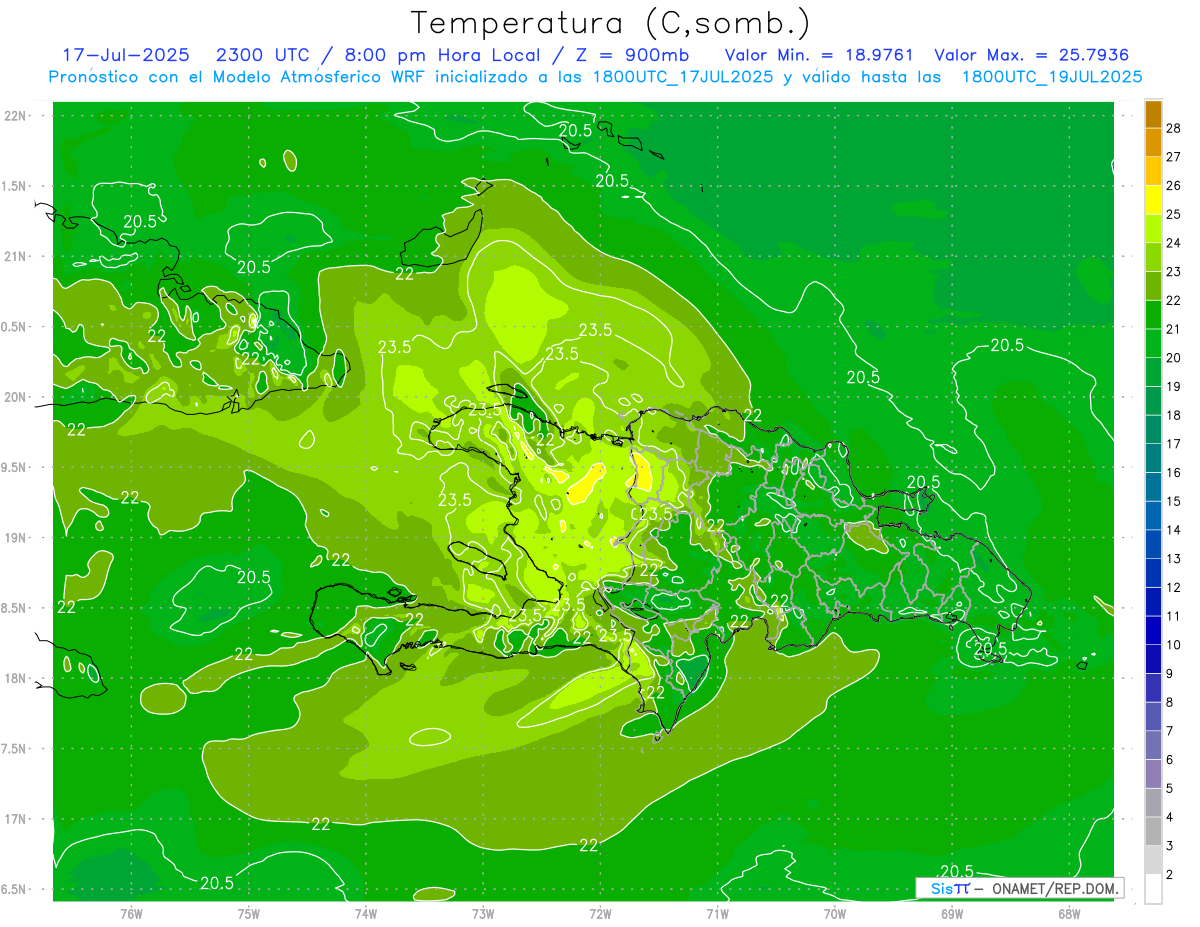Click the '75W' longitude axis label
Screen dimensions: 1200x927
[248, 914]
